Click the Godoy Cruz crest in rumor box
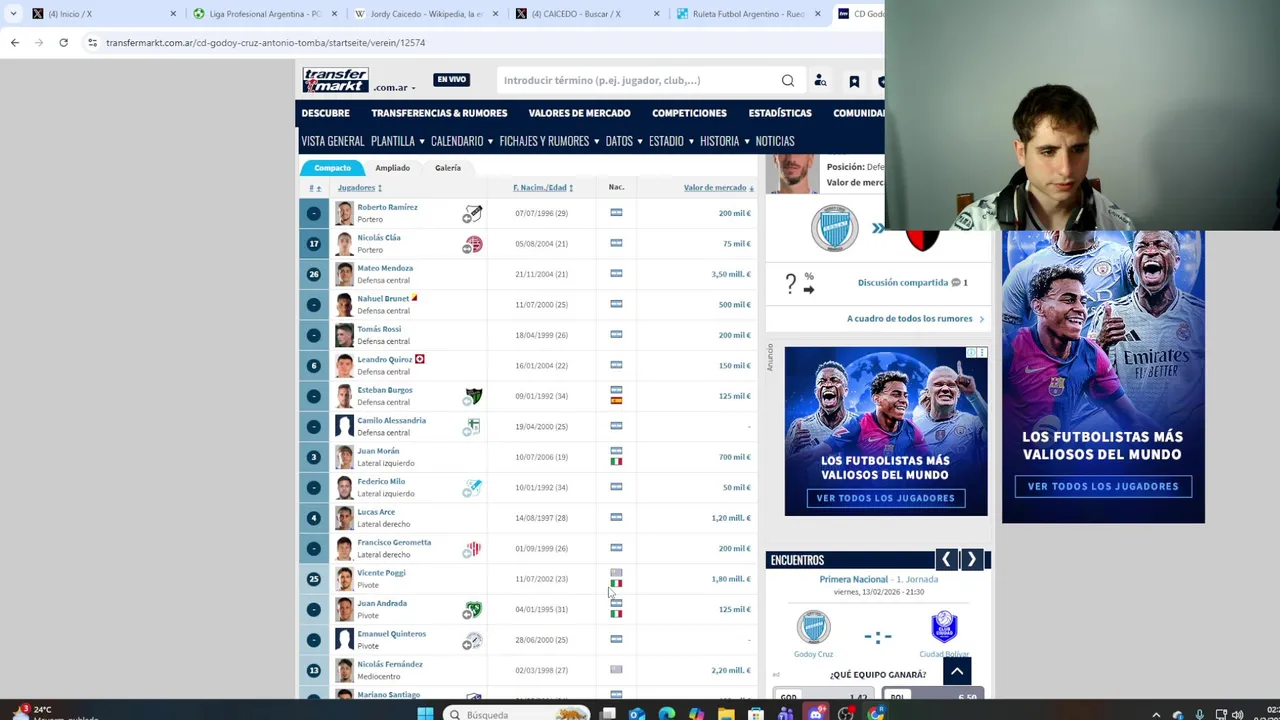This screenshot has width=1280, height=720. [x=834, y=229]
